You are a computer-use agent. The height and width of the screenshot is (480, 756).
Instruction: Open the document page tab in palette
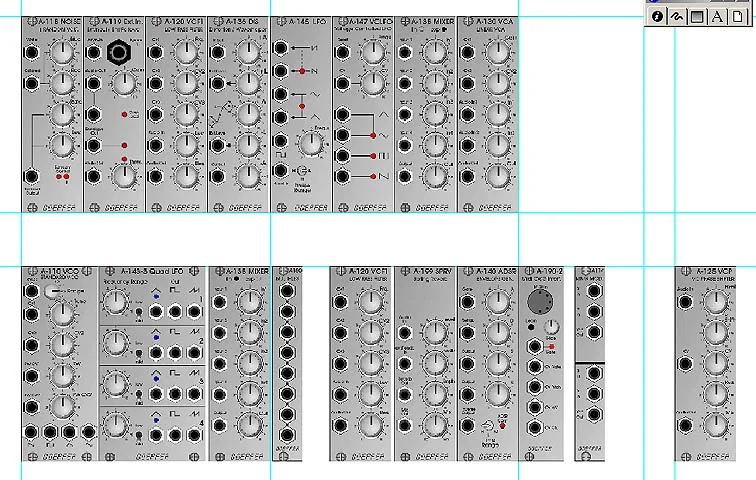[737, 17]
